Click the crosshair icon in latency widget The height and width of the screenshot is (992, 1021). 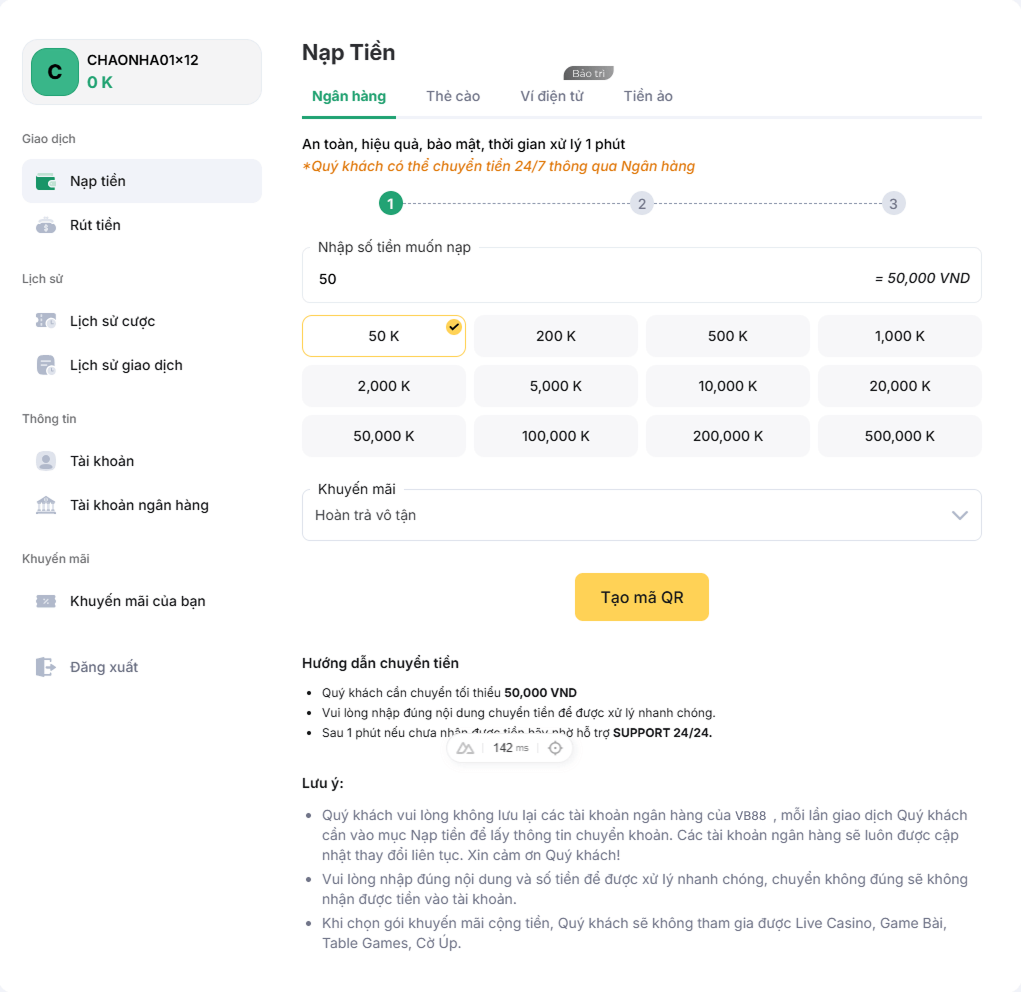click(555, 748)
